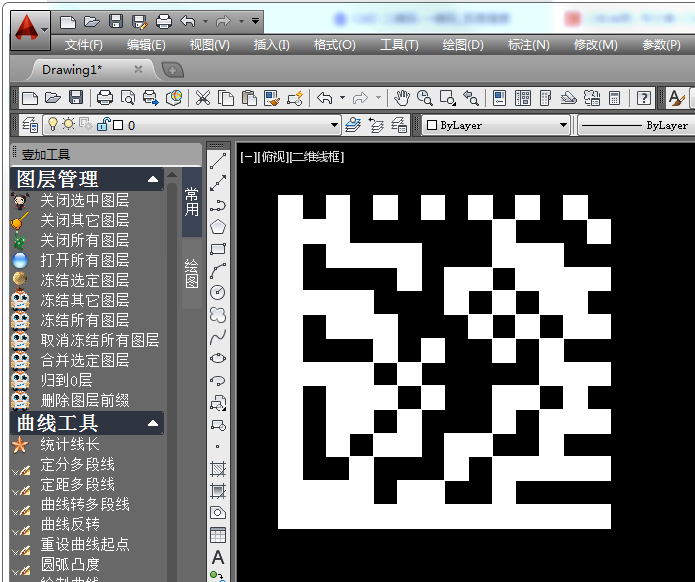Click the Zoom Window icon
695x582 pixels.
[448, 98]
